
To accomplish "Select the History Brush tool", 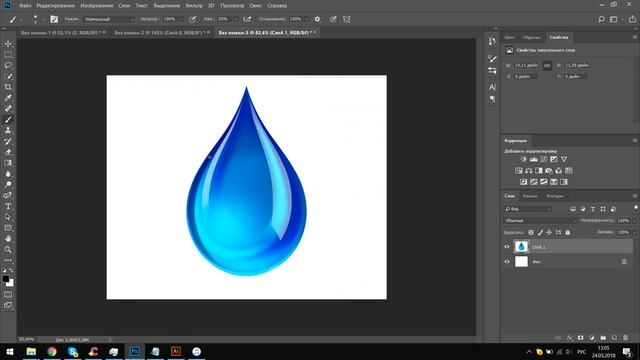I will tap(8, 141).
